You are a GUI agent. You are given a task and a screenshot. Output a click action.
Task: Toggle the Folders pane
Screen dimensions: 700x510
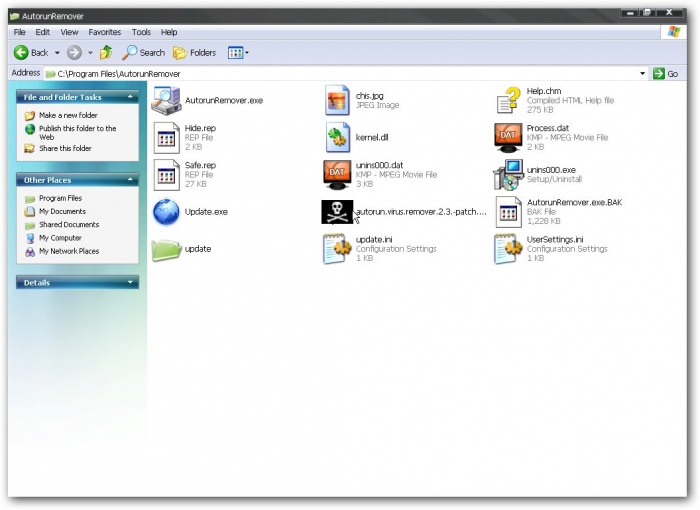(x=194, y=53)
